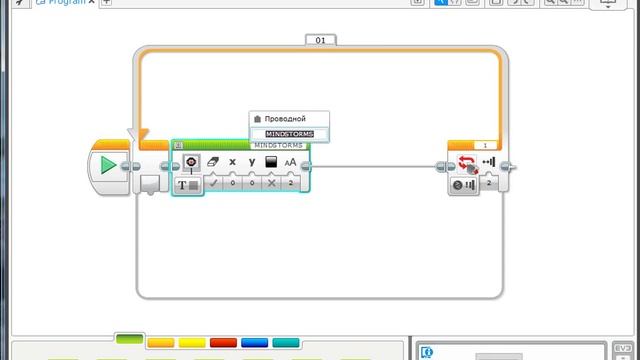
Task: Toggle the color value X below the color icon
Action: (271, 183)
